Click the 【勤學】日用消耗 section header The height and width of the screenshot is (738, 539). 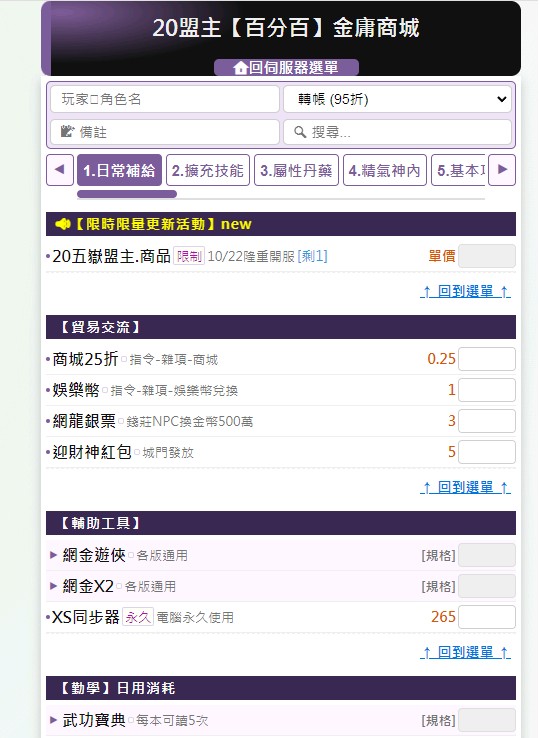(281, 688)
